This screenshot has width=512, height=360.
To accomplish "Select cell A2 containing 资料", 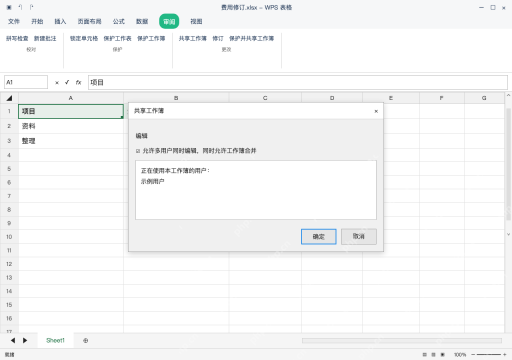I will click(71, 126).
